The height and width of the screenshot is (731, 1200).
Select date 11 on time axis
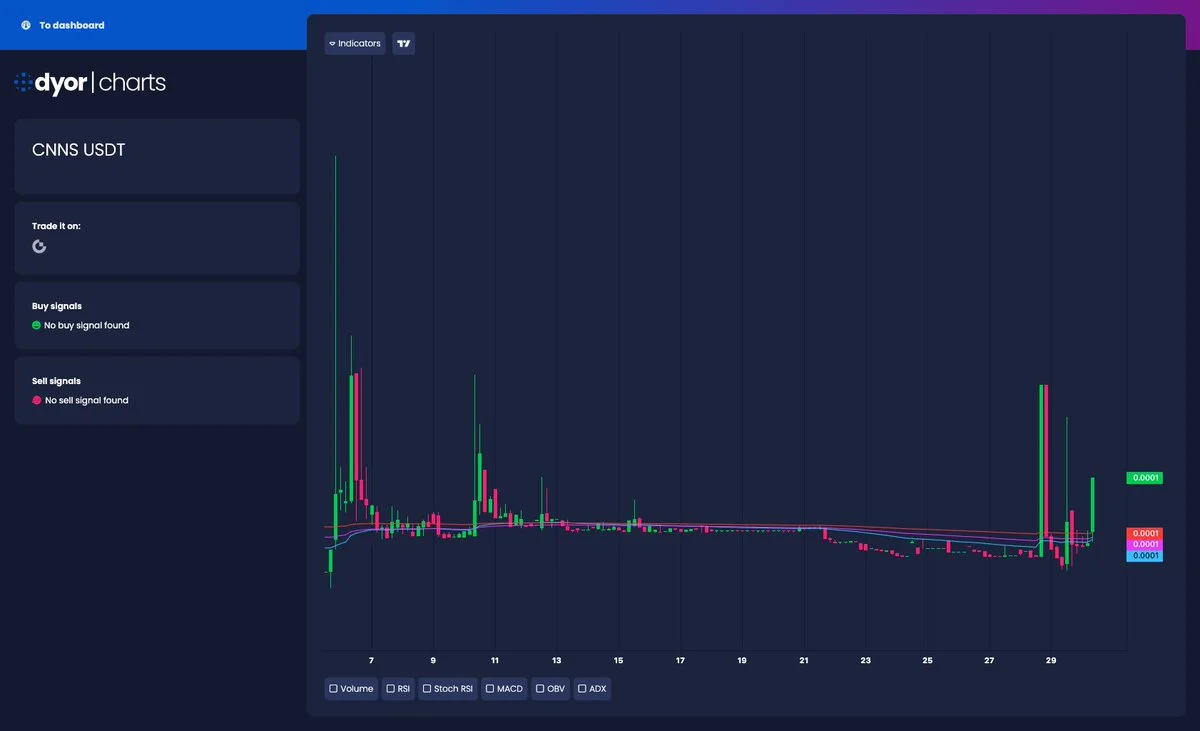pos(495,661)
